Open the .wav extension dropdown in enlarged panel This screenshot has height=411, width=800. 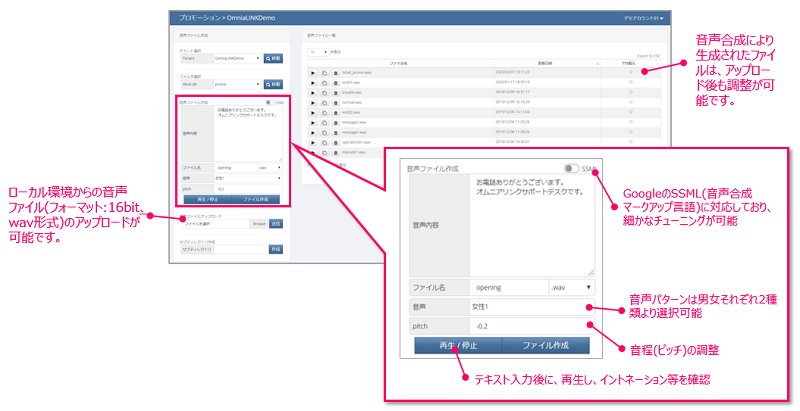click(x=572, y=286)
